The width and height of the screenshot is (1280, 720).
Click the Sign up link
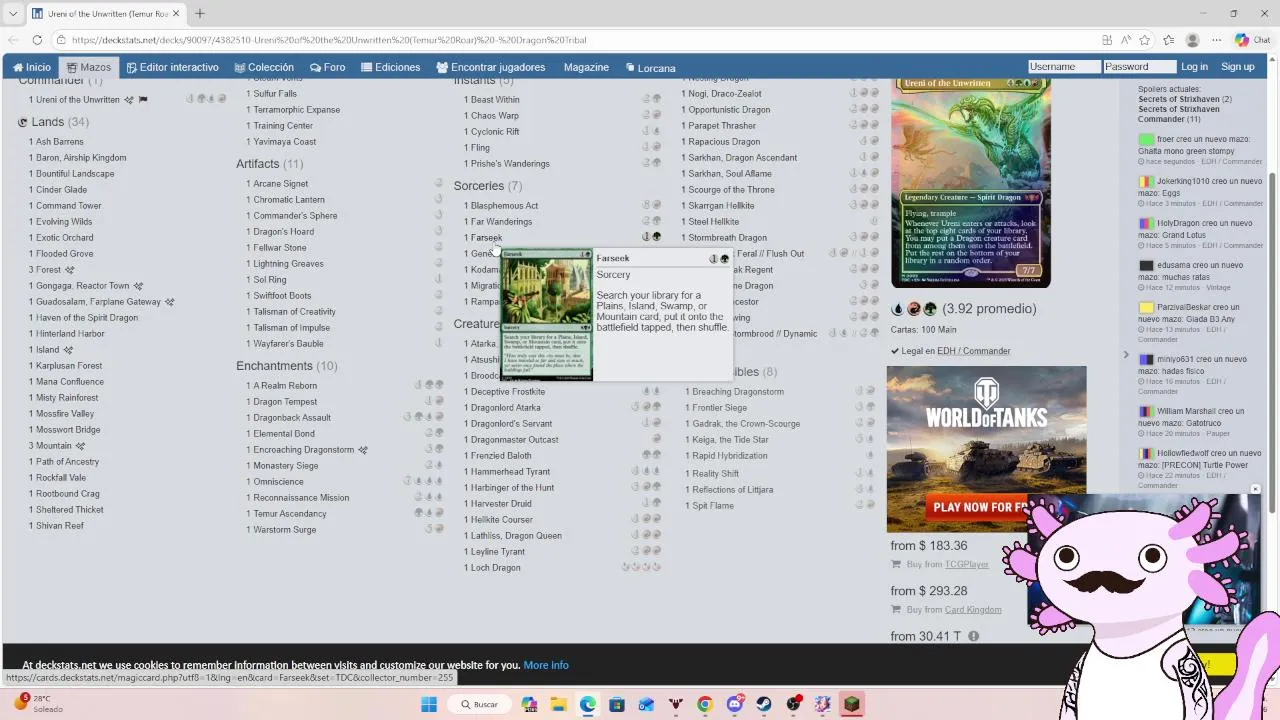[1237, 67]
